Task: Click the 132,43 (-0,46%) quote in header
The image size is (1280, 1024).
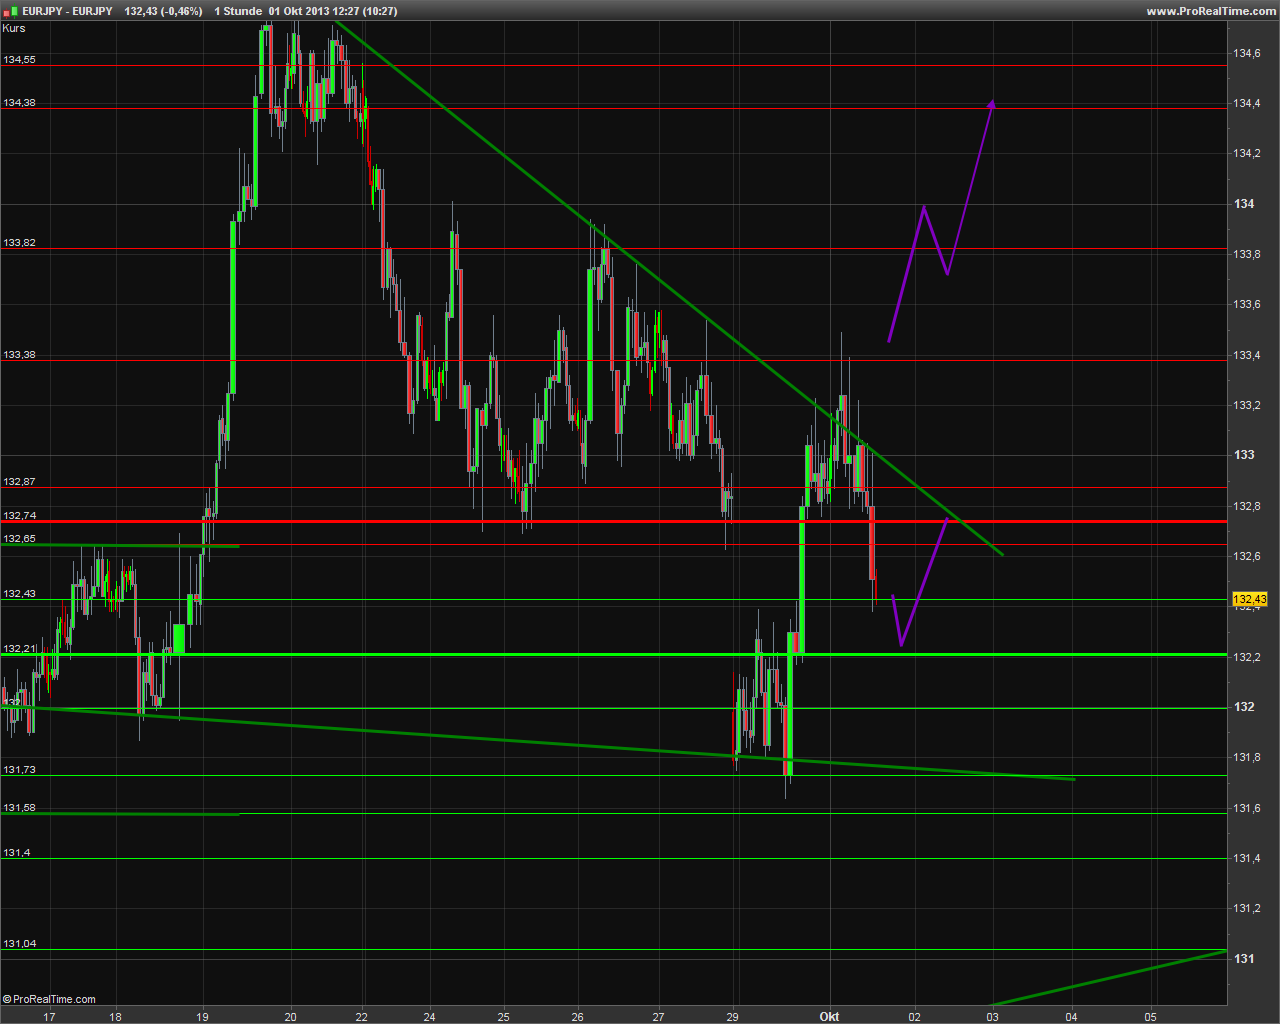Action: pyautogui.click(x=163, y=11)
